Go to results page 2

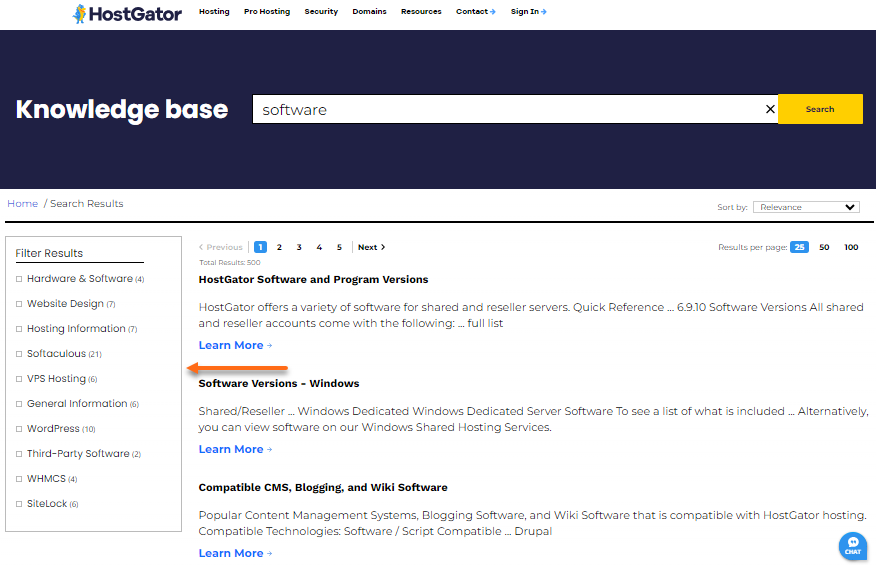pos(279,247)
